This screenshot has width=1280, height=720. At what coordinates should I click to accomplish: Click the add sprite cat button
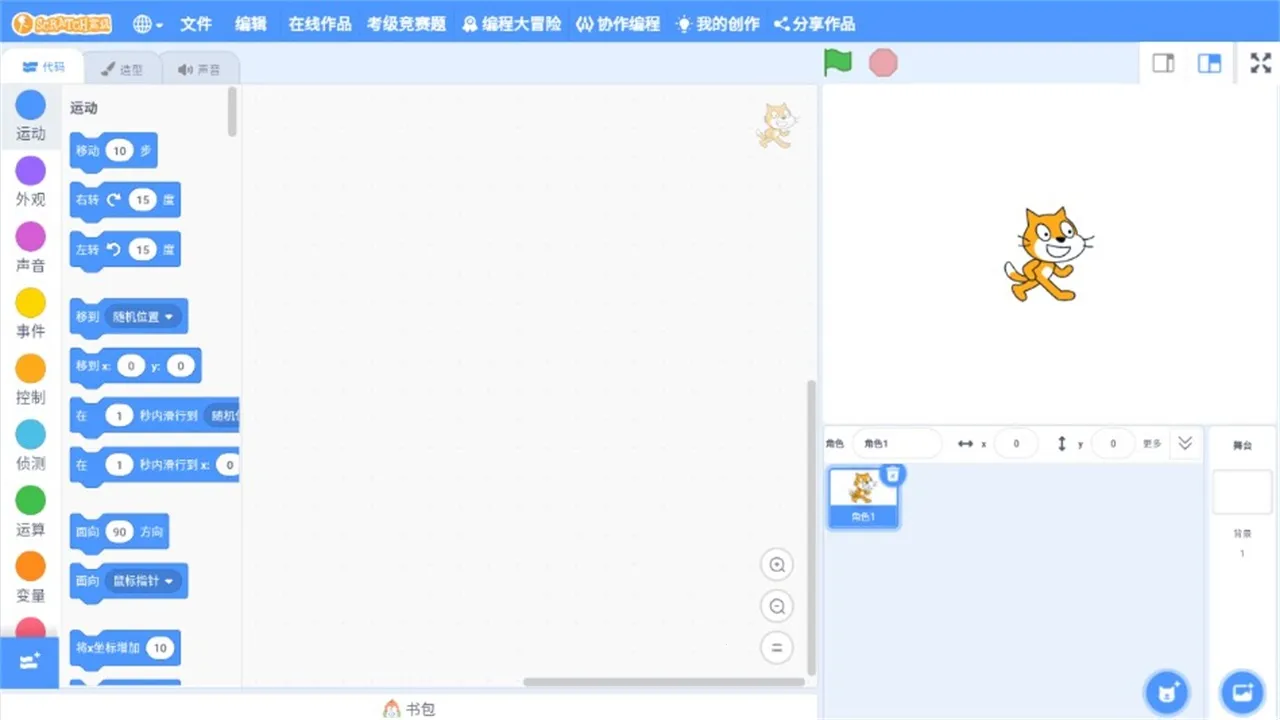[1167, 692]
